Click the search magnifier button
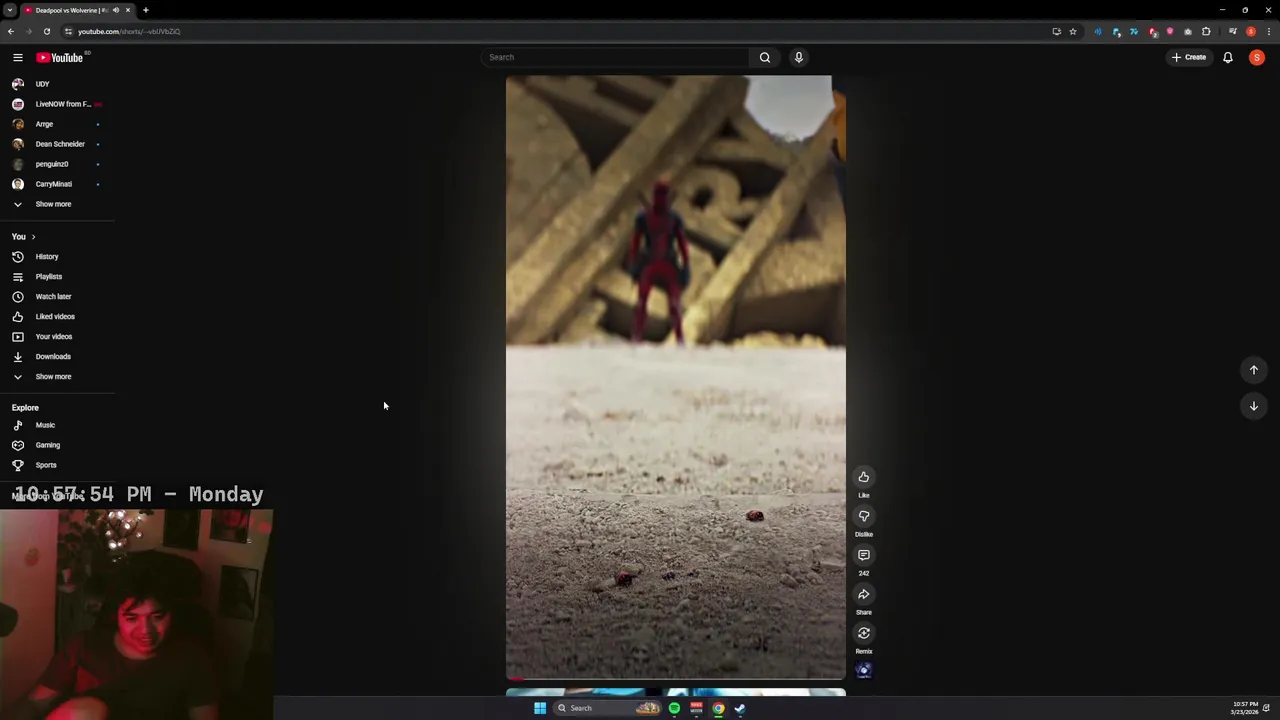Image resolution: width=1280 pixels, height=720 pixels. click(x=765, y=57)
